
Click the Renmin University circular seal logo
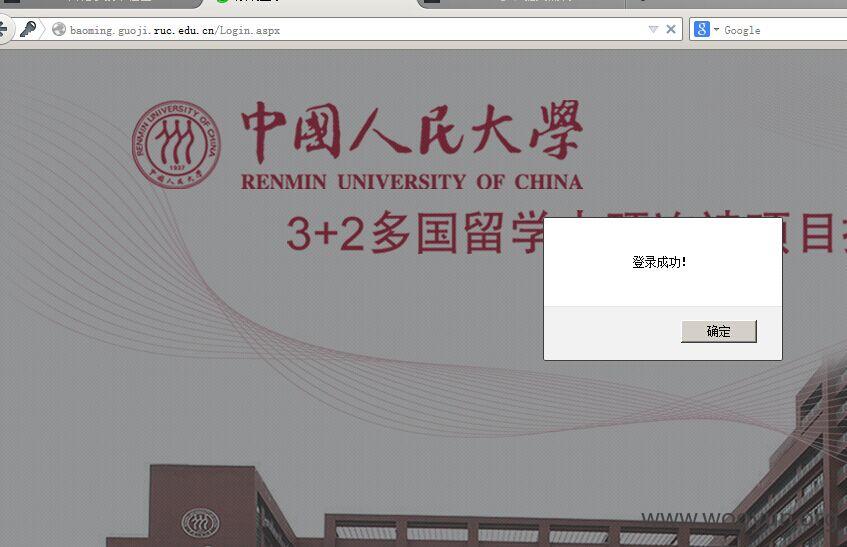pyautogui.click(x=176, y=145)
